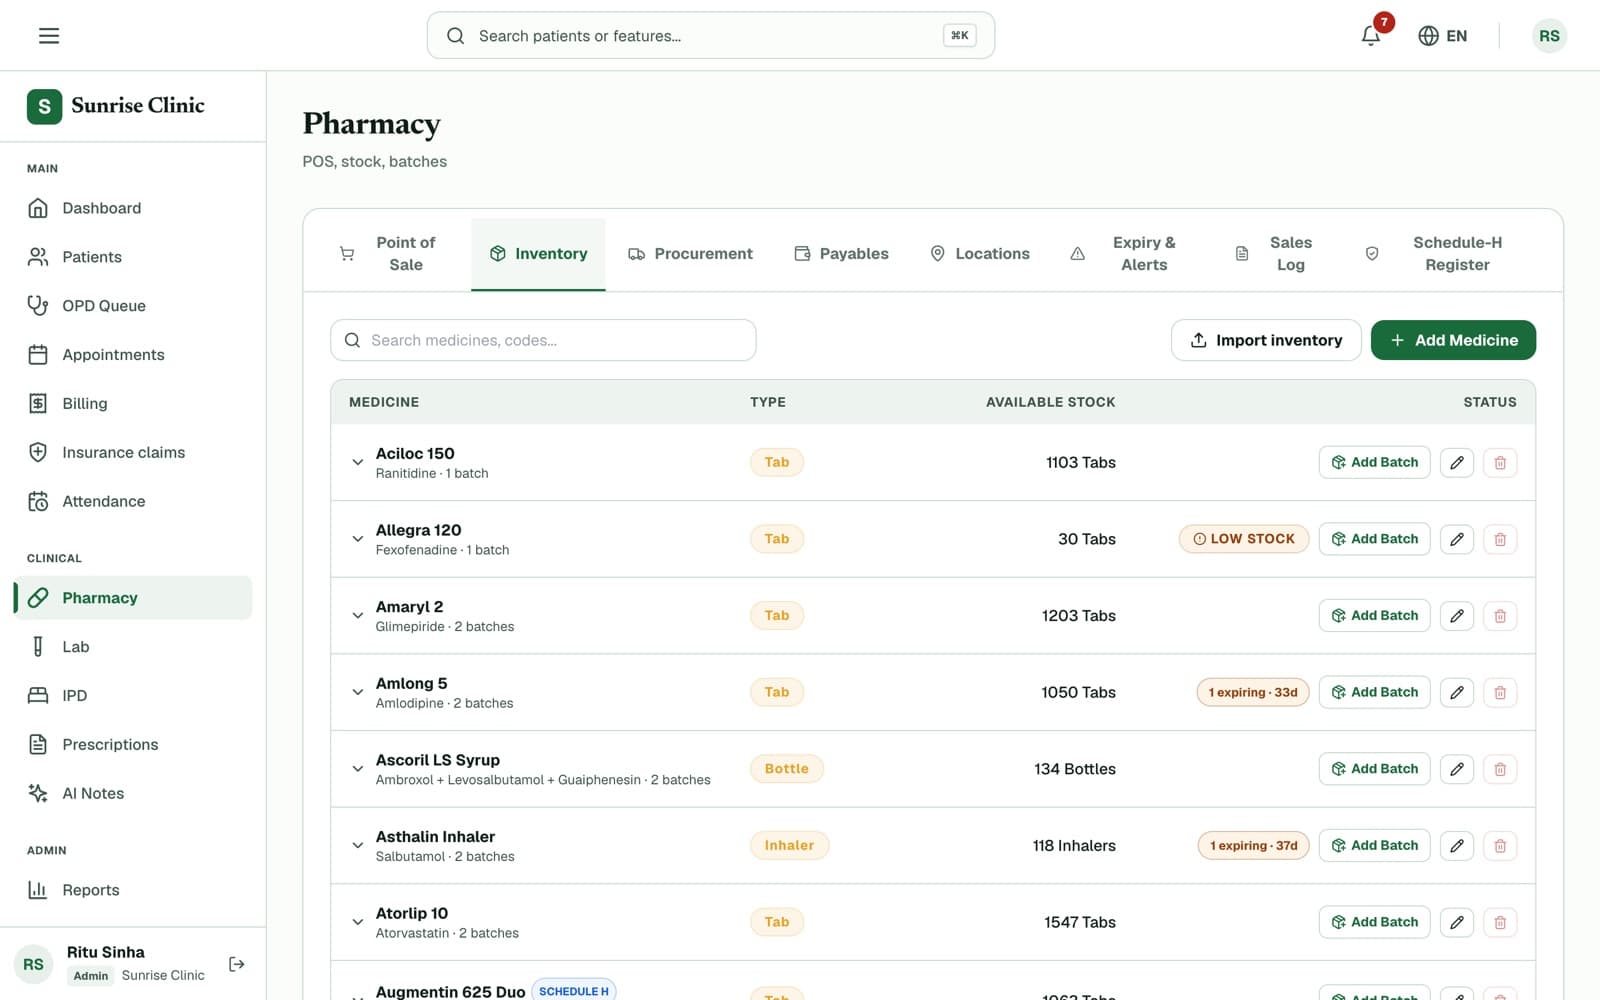Open the Expiry & Alerts tab
Viewport: 1600px width, 1000px height.
pyautogui.click(x=1126, y=254)
